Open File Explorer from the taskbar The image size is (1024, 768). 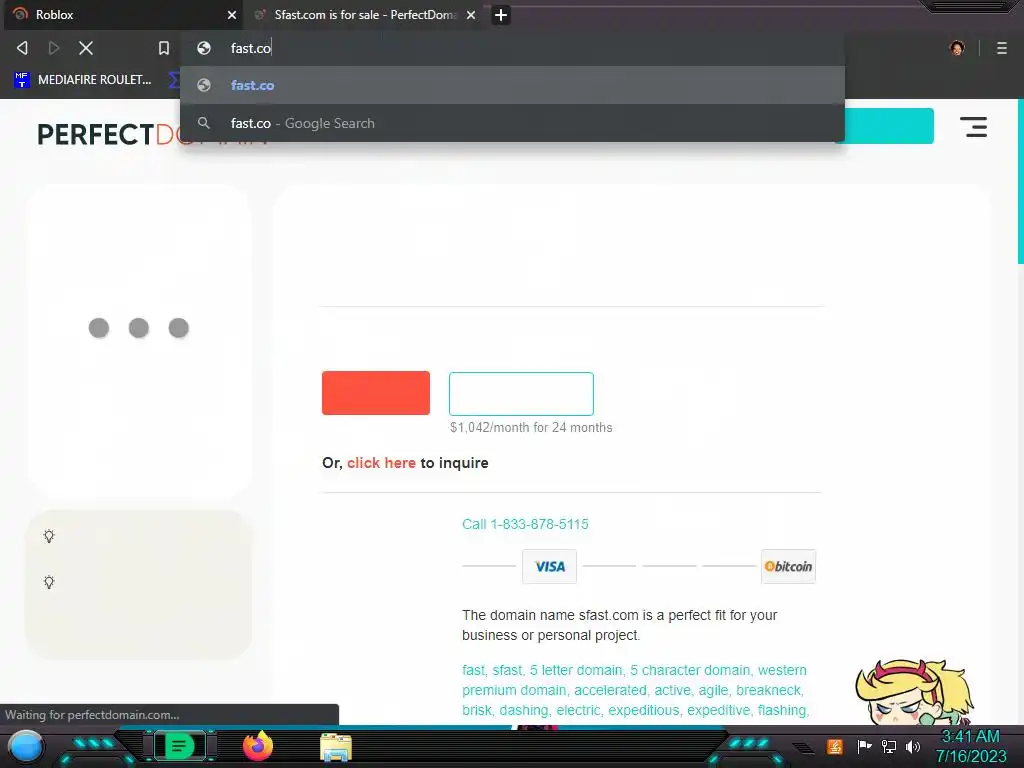click(x=336, y=747)
